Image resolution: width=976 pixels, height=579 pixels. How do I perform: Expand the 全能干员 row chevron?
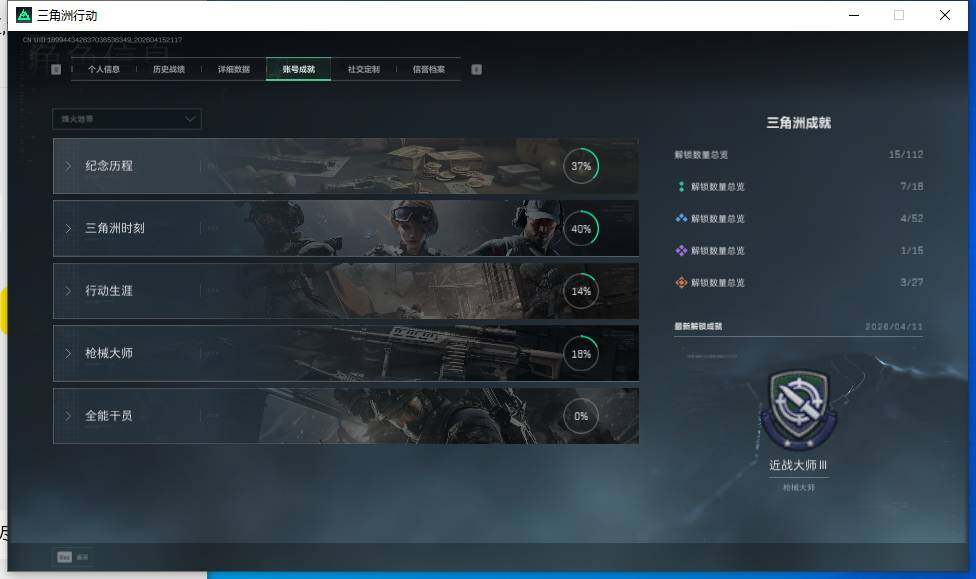click(x=68, y=415)
